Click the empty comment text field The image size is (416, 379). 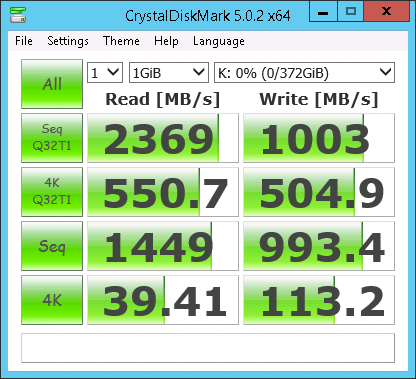click(208, 348)
